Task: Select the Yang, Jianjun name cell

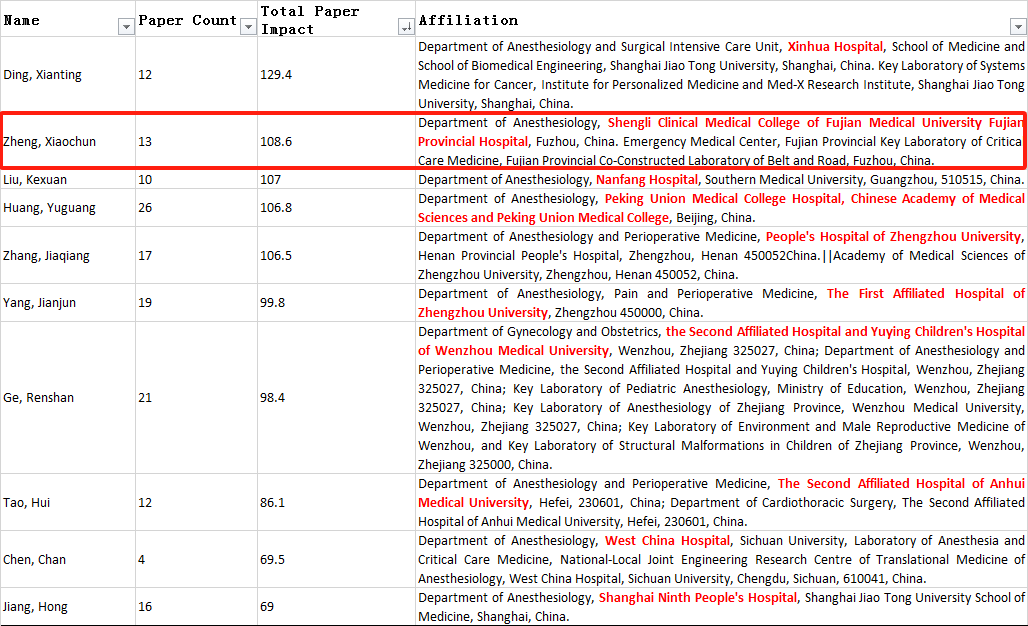Action: 40,303
